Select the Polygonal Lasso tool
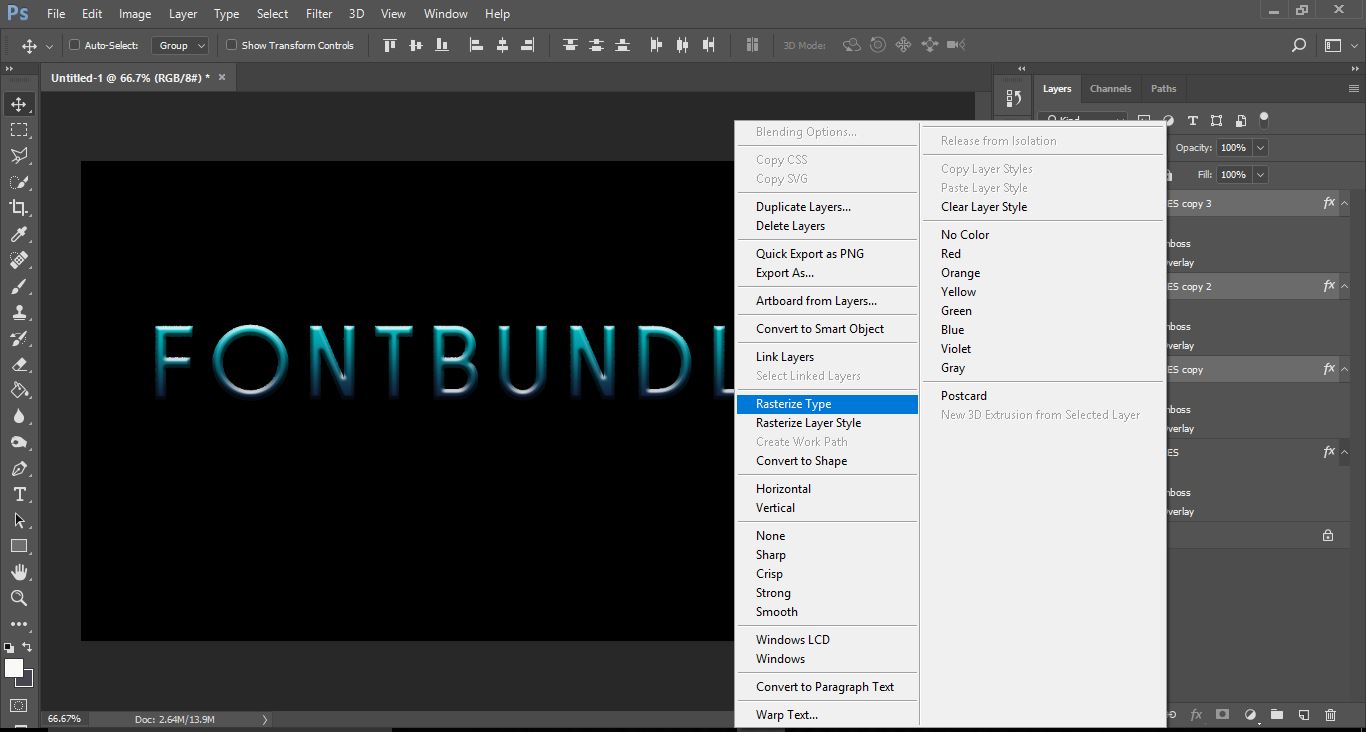Viewport: 1366px width, 732px height. click(x=19, y=156)
